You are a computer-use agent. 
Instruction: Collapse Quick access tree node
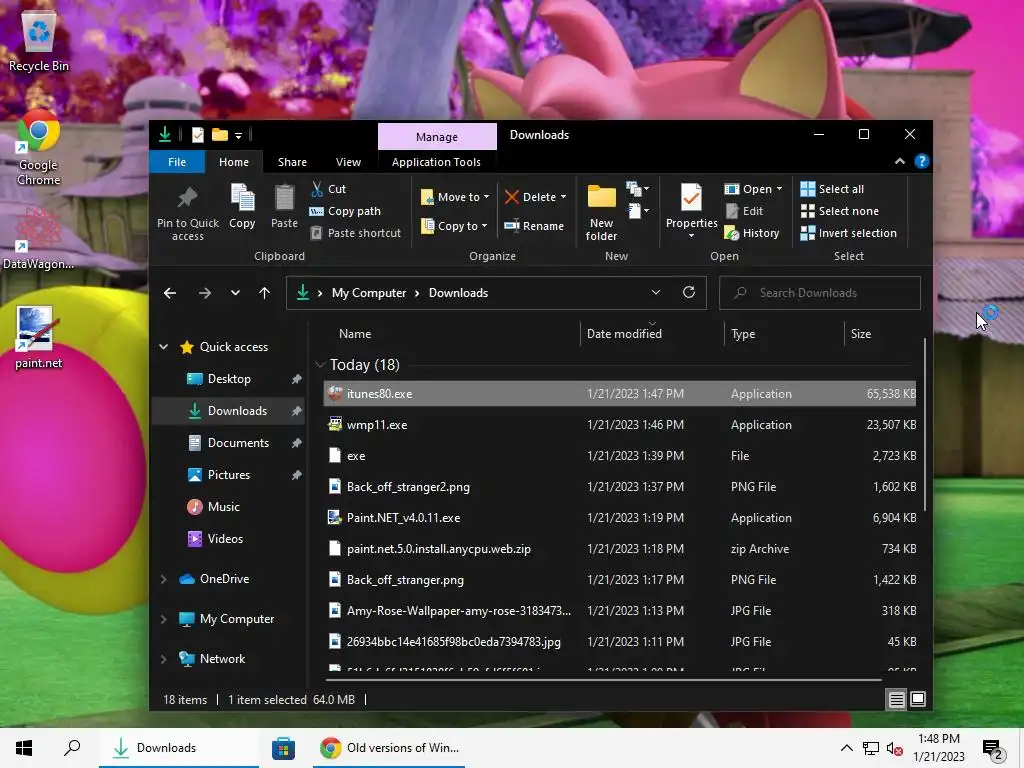(163, 347)
